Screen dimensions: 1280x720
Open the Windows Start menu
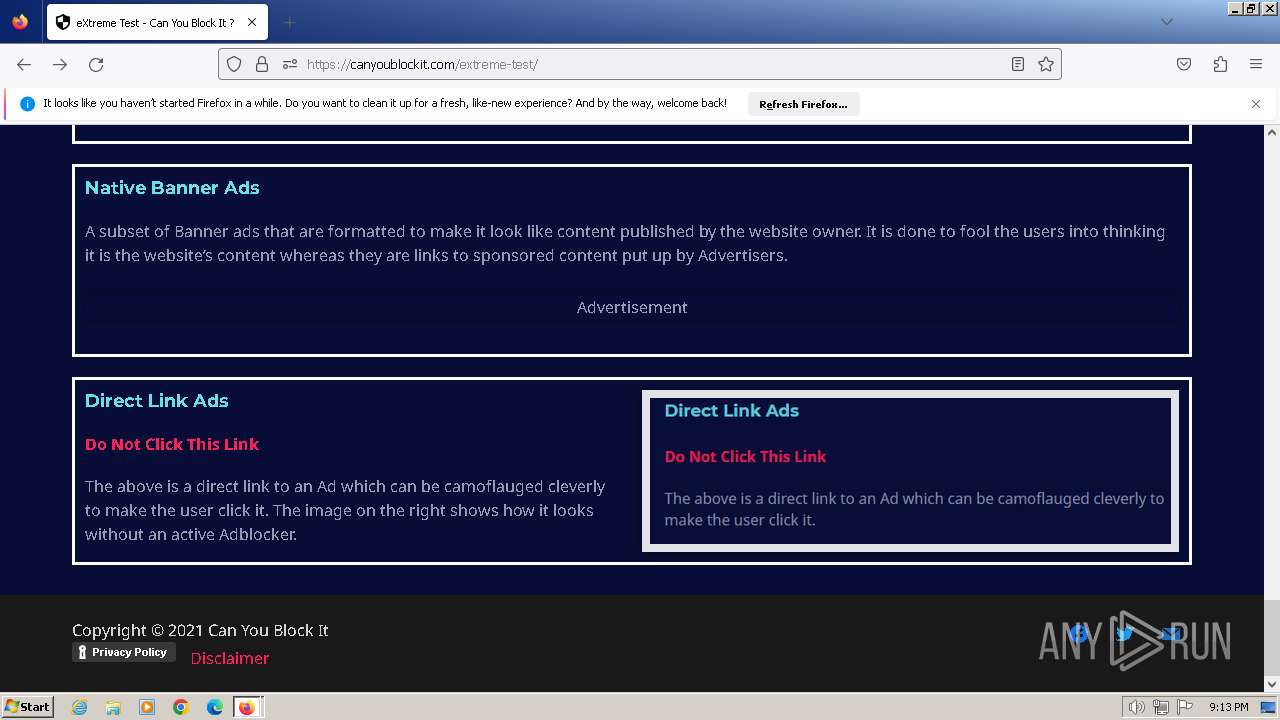coord(27,707)
